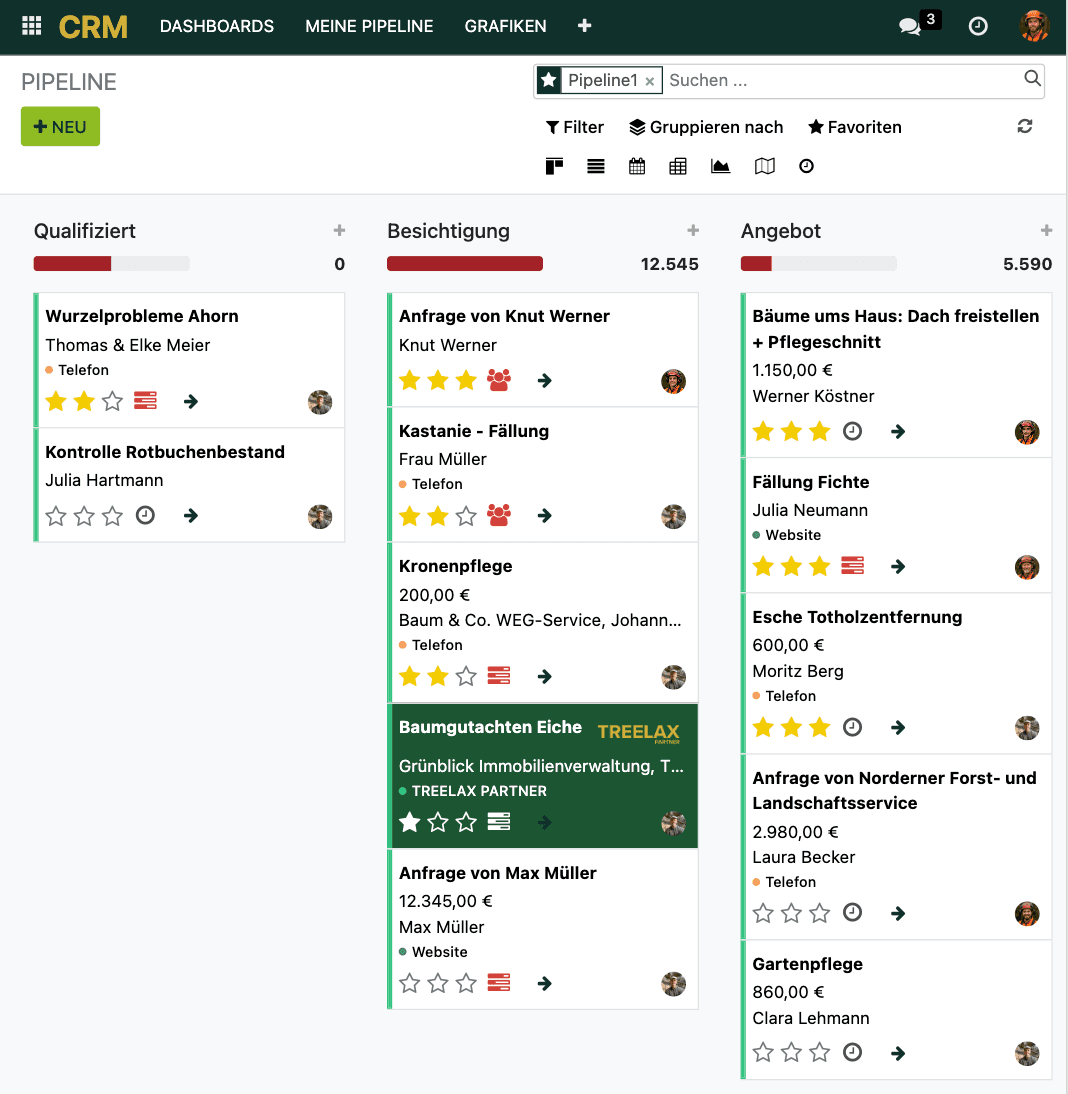Click the 12.545 Besichtigung total
Screen dimensions: 1068x1094
[670, 264]
